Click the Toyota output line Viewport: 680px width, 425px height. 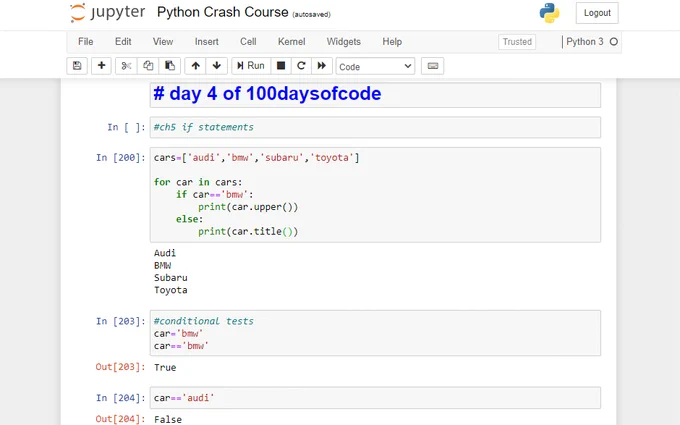click(170, 290)
